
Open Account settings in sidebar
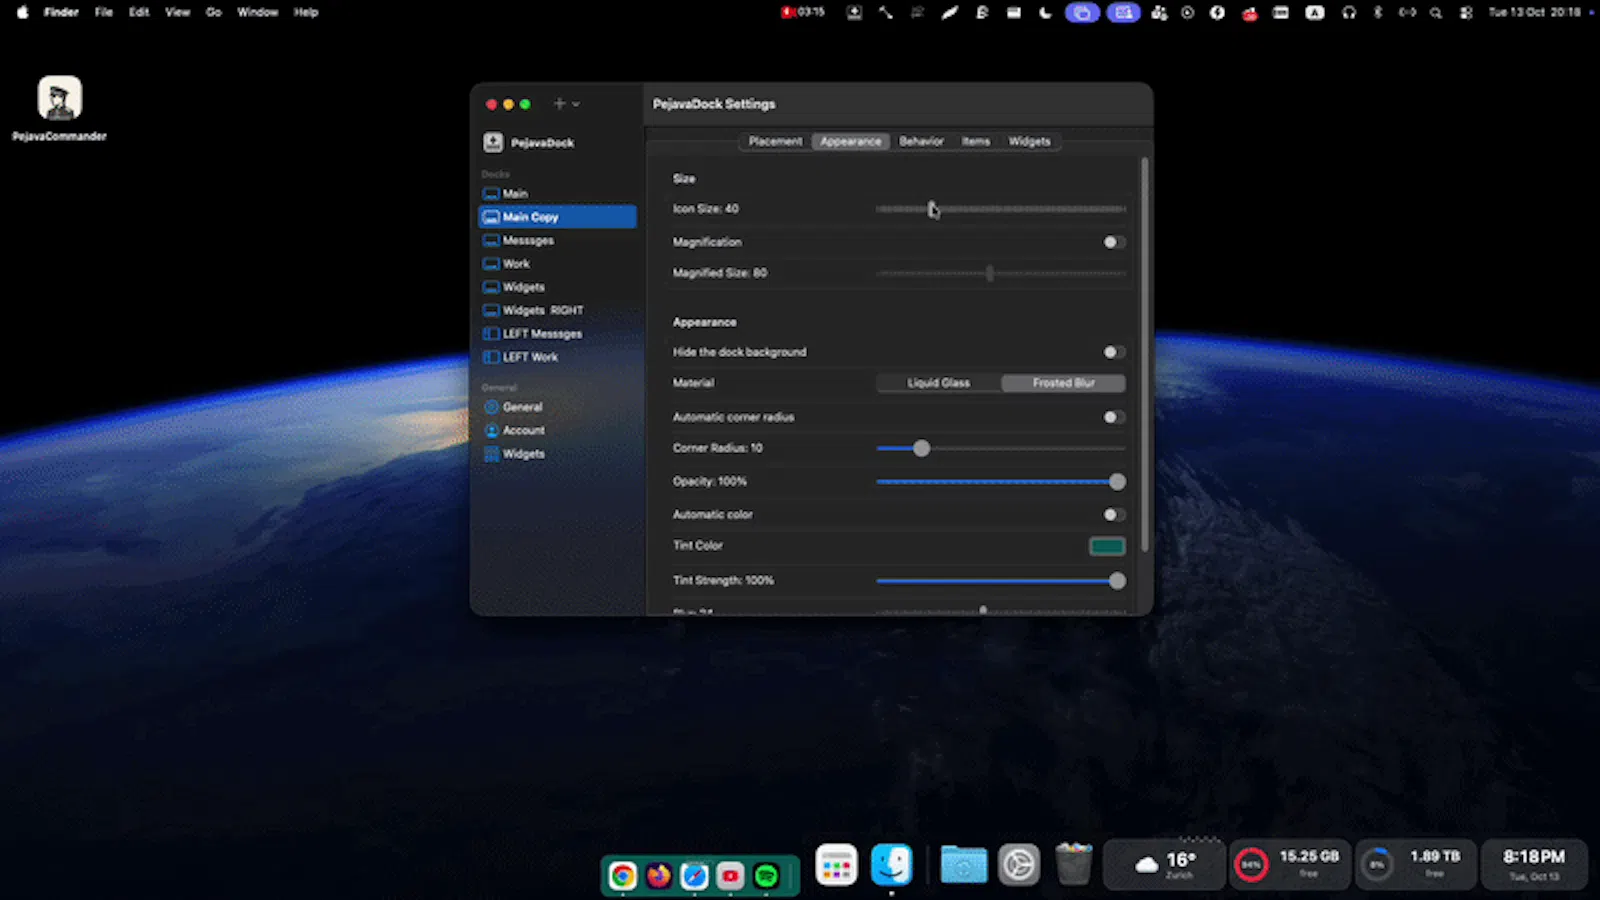pos(557,430)
